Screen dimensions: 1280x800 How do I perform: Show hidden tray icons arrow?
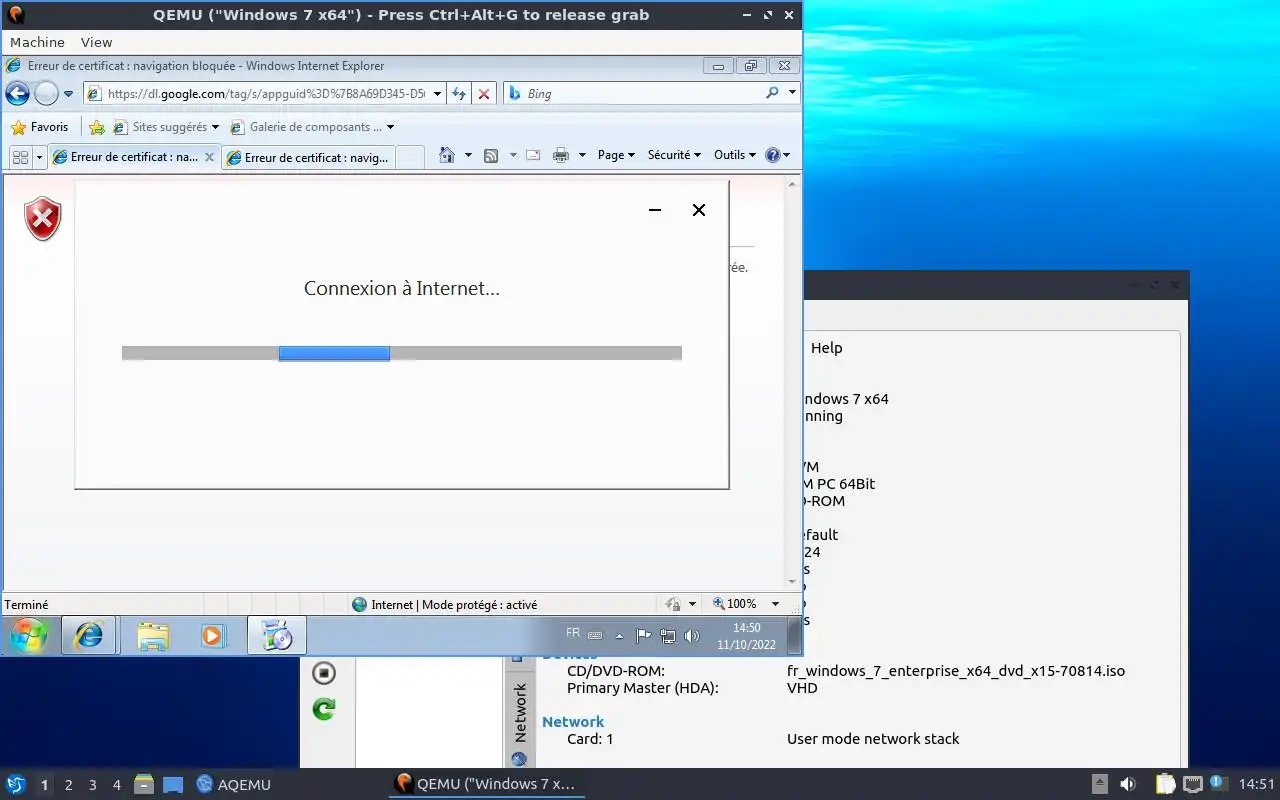click(619, 636)
